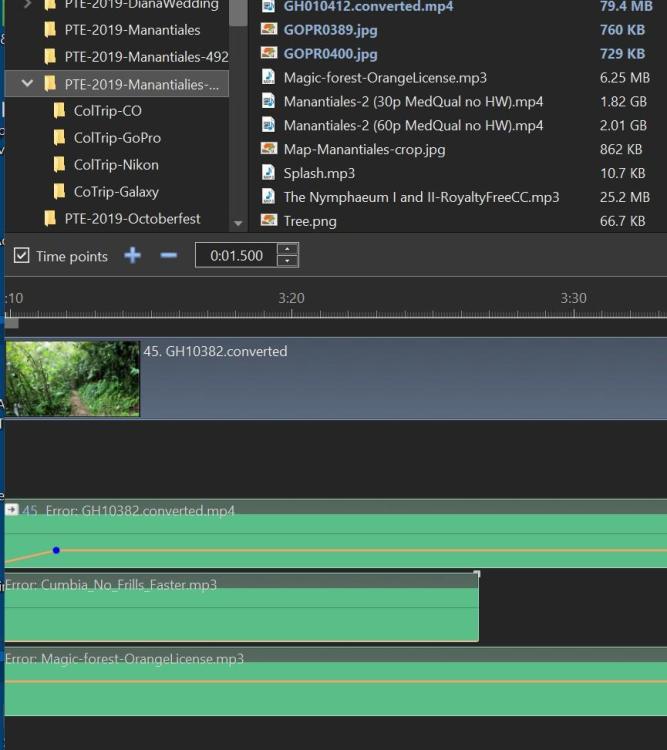Uncheck the Time points checkbox
Image resolution: width=667 pixels, height=750 pixels.
coord(21,256)
